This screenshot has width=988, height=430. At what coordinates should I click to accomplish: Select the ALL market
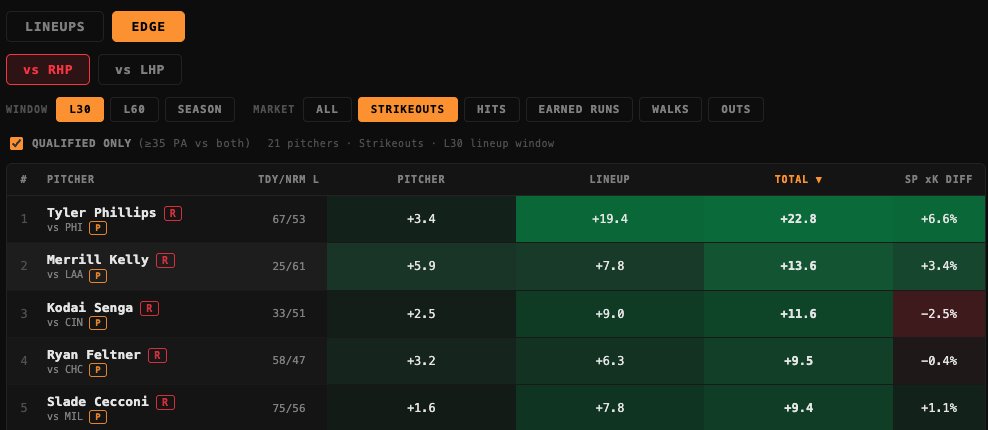(x=327, y=109)
